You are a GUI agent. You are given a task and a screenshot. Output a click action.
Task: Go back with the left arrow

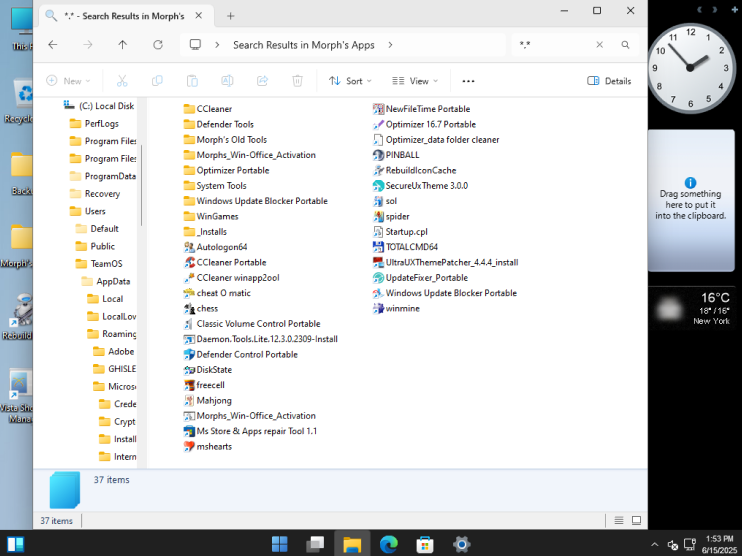point(53,45)
